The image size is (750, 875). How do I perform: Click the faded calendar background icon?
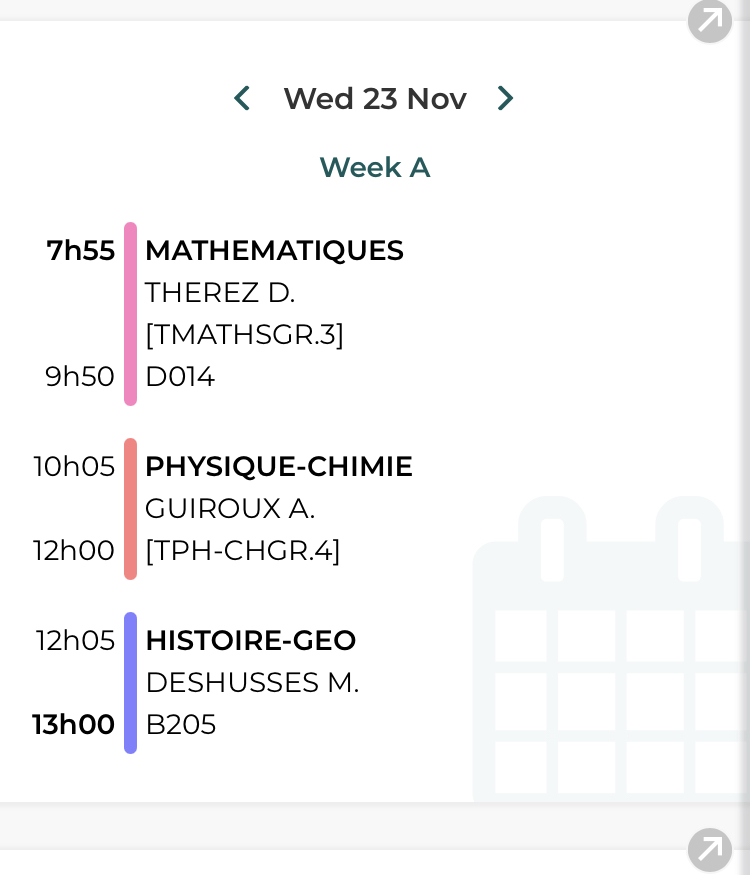tap(610, 650)
